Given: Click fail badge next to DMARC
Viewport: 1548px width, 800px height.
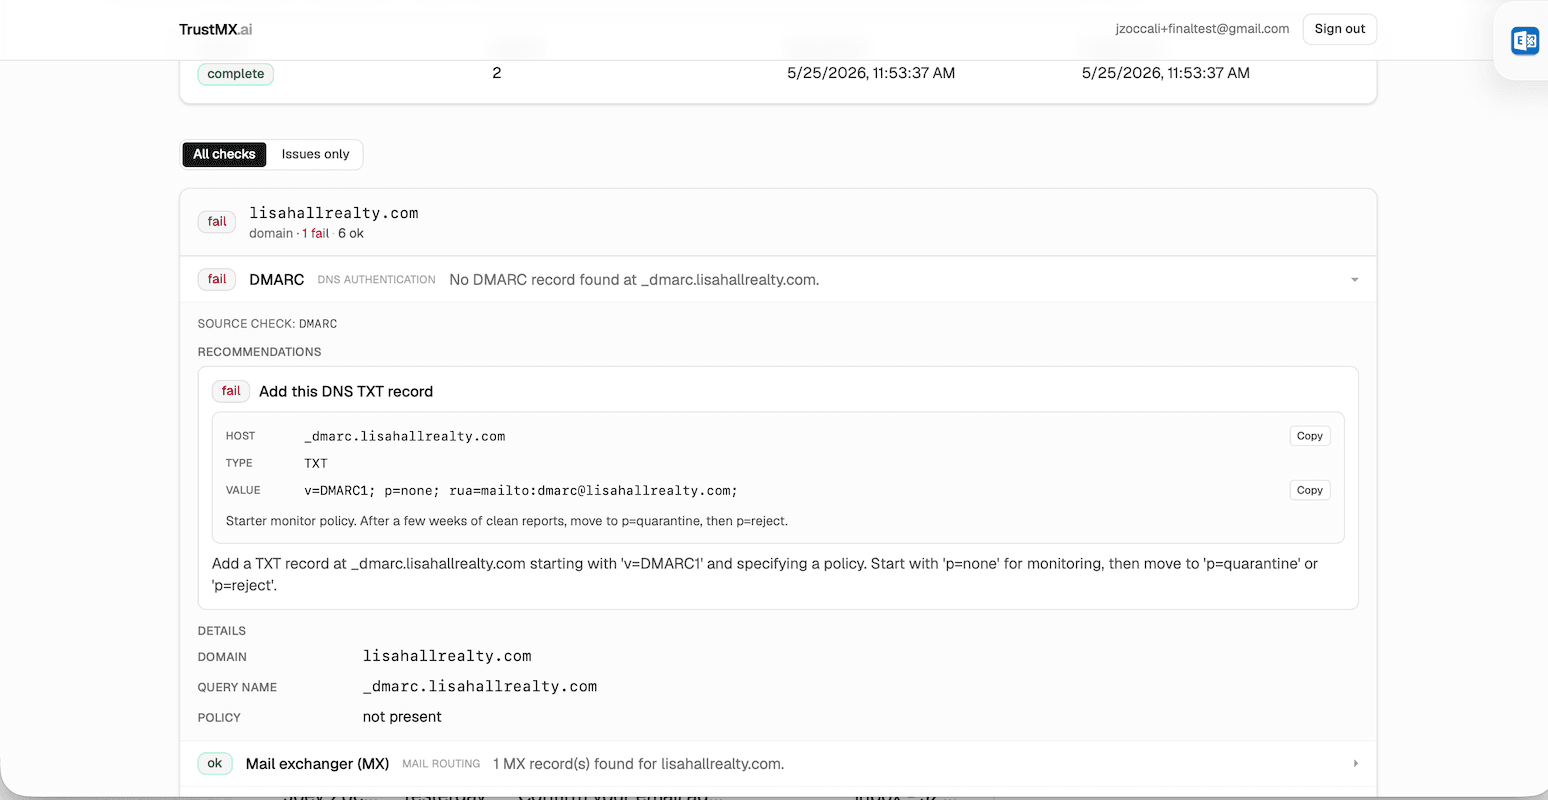Looking at the screenshot, I should pyautogui.click(x=217, y=280).
